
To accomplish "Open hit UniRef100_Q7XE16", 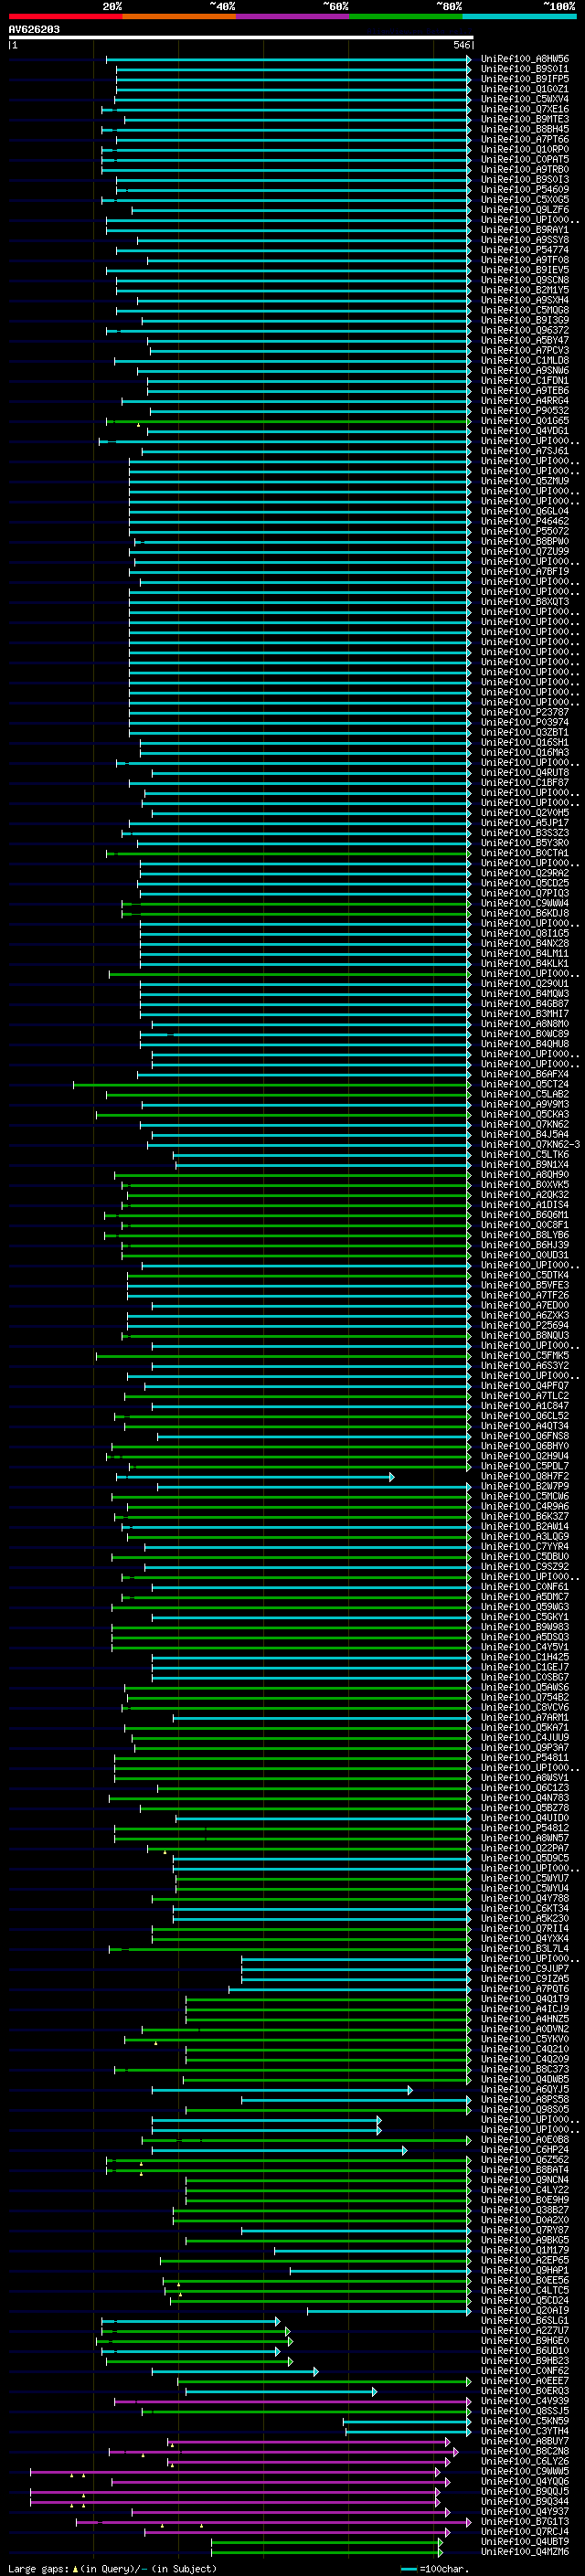I will pos(525,109).
